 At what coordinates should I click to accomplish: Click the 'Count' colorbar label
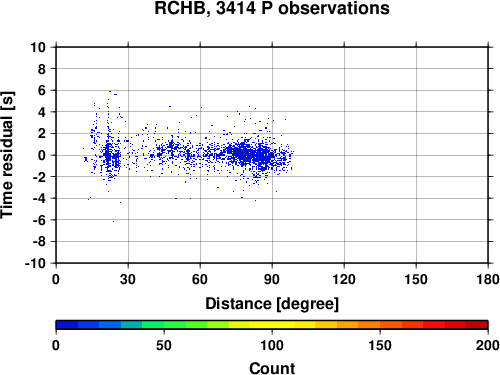tap(272, 368)
